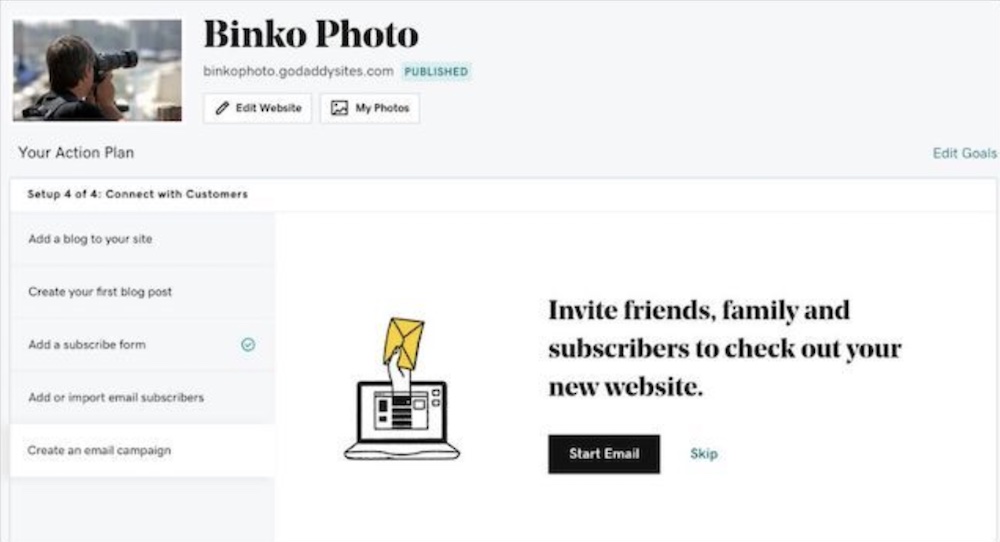1000x542 pixels.
Task: Skip the email invitation step
Action: click(703, 454)
